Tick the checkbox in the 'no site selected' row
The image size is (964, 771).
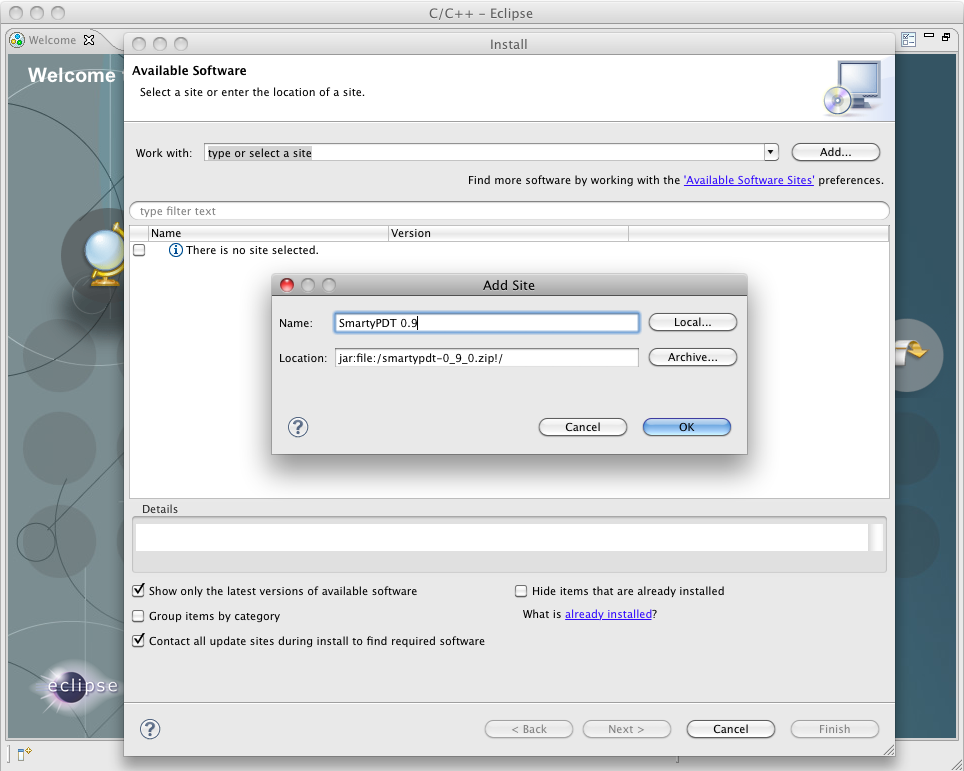coord(140,250)
